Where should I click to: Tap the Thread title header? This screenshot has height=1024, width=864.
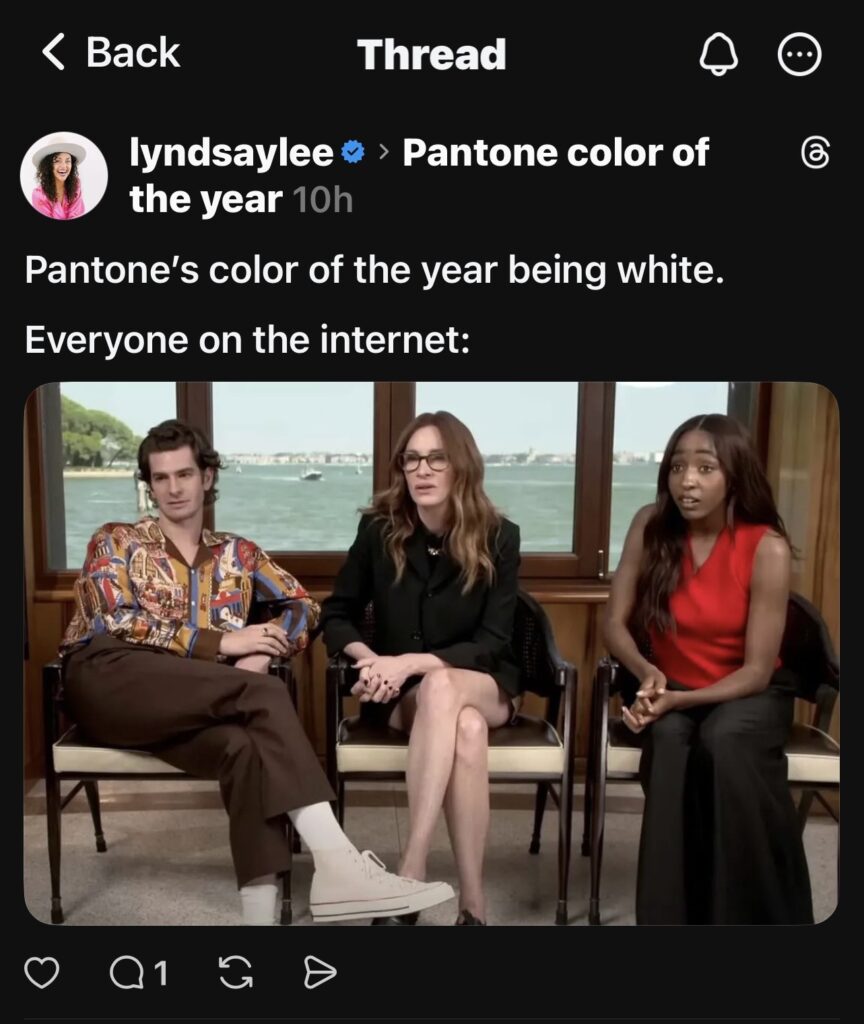point(432,54)
